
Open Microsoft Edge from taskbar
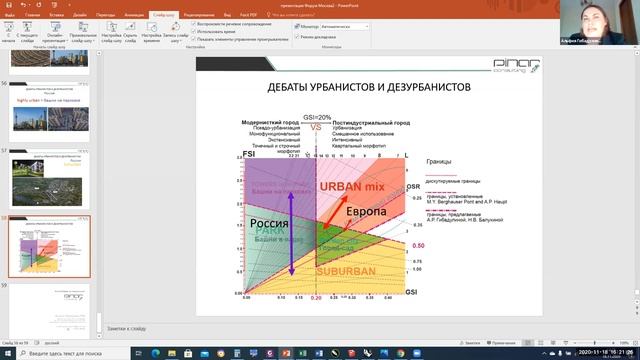point(156,353)
